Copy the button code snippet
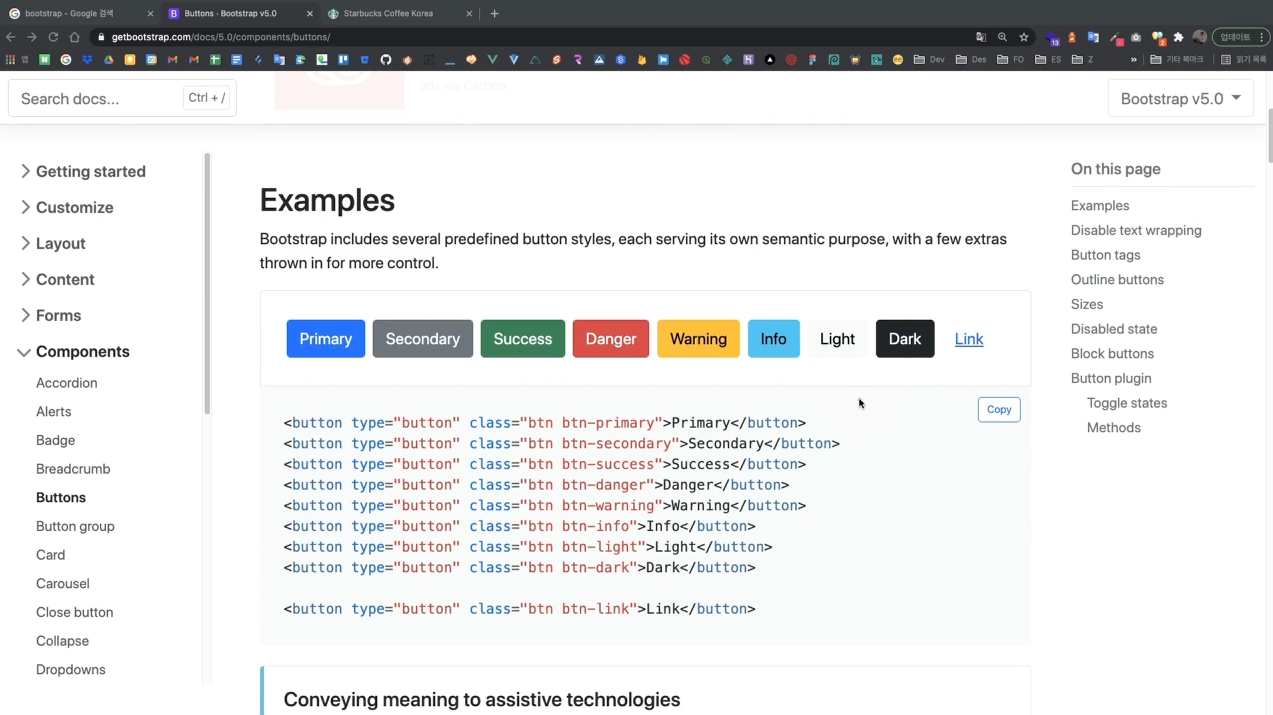The width and height of the screenshot is (1273, 715). pos(998,409)
